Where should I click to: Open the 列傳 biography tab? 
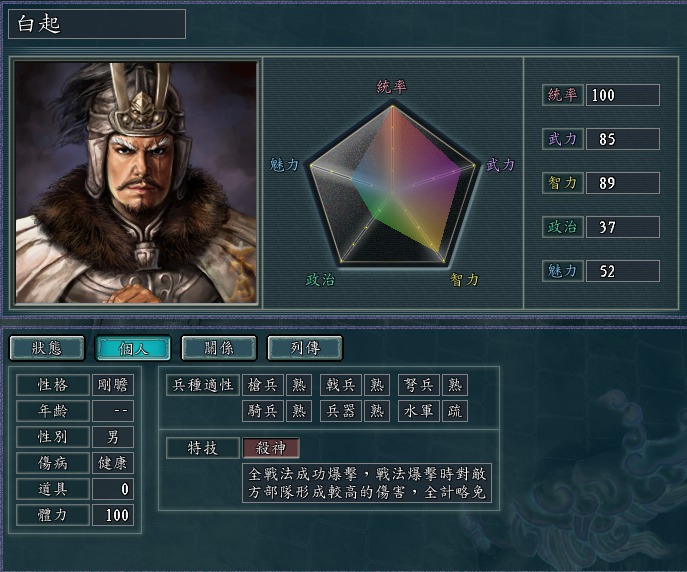[x=305, y=348]
